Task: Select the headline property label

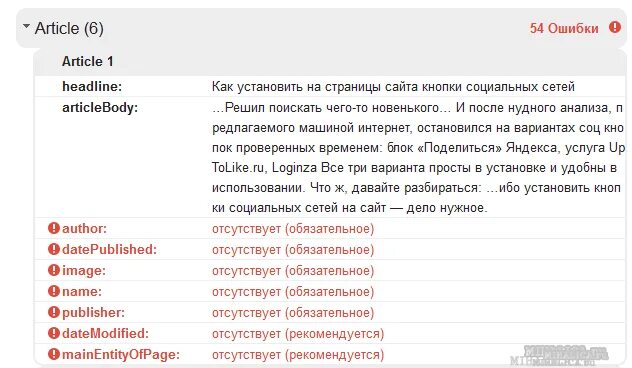Action: [92, 86]
